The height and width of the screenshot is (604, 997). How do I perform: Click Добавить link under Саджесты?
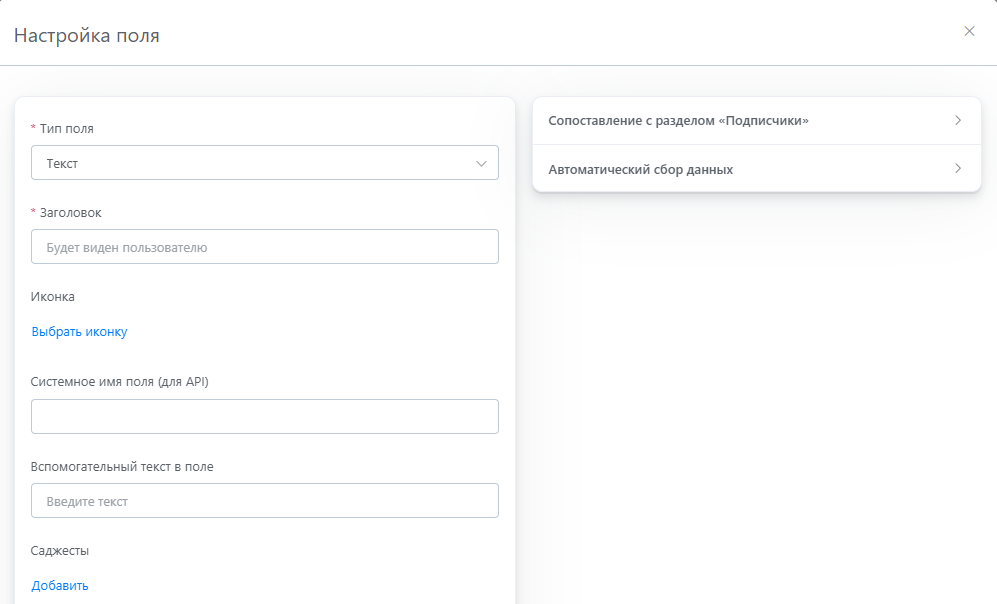[x=60, y=586]
